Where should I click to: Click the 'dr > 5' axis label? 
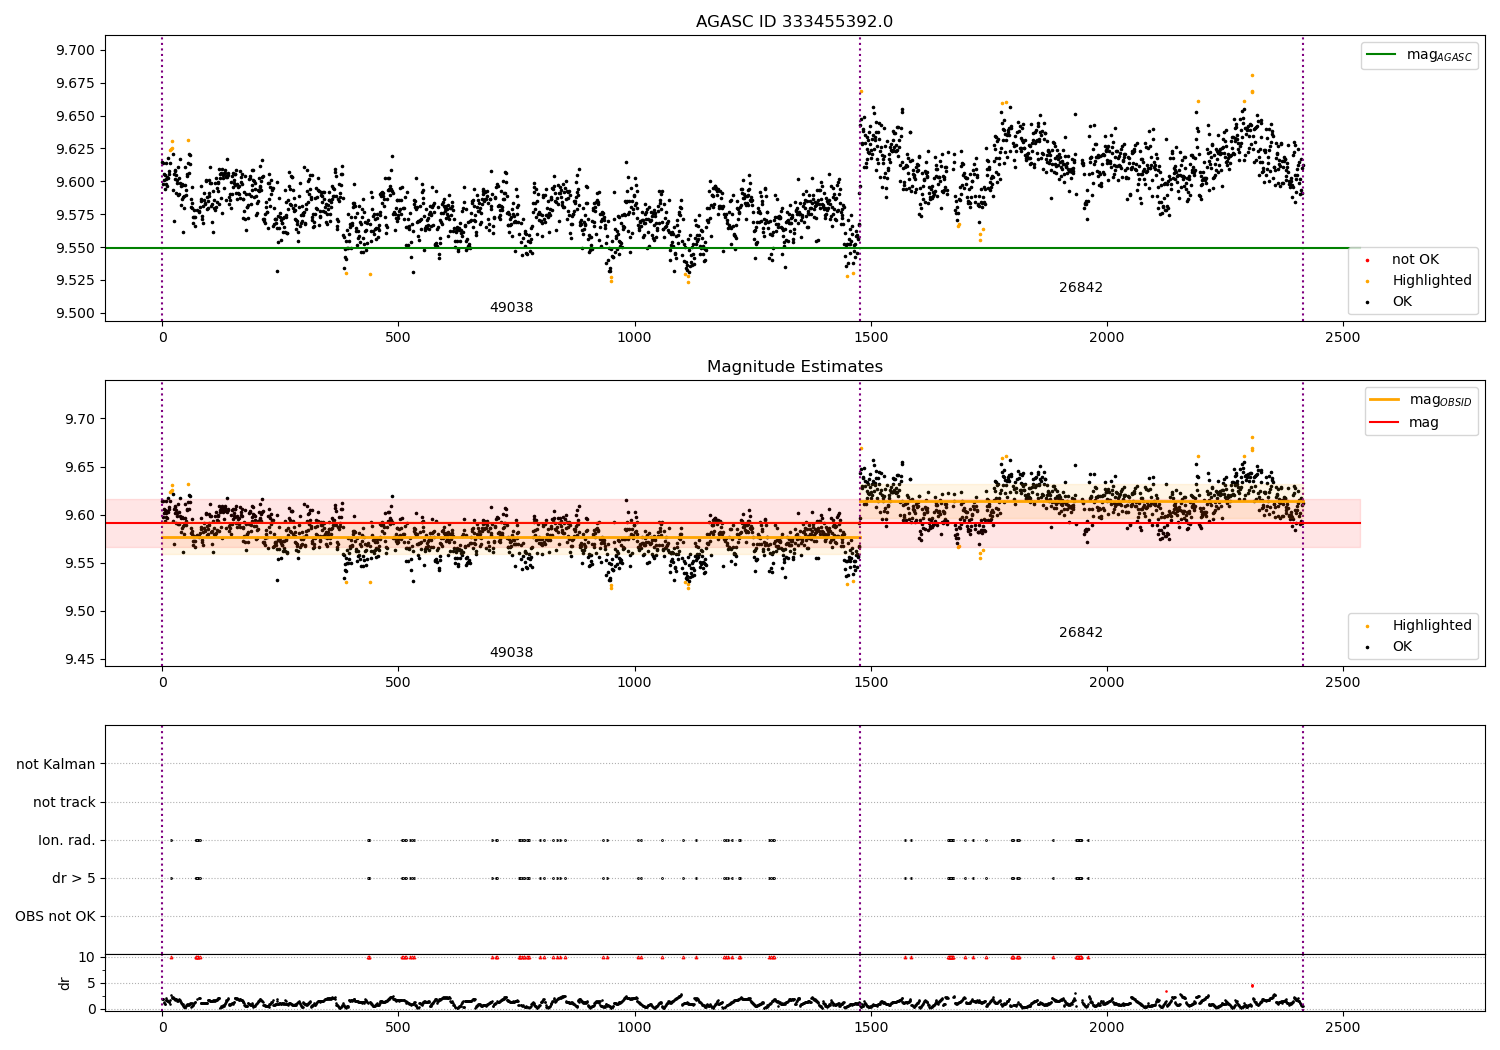pyautogui.click(x=74, y=878)
